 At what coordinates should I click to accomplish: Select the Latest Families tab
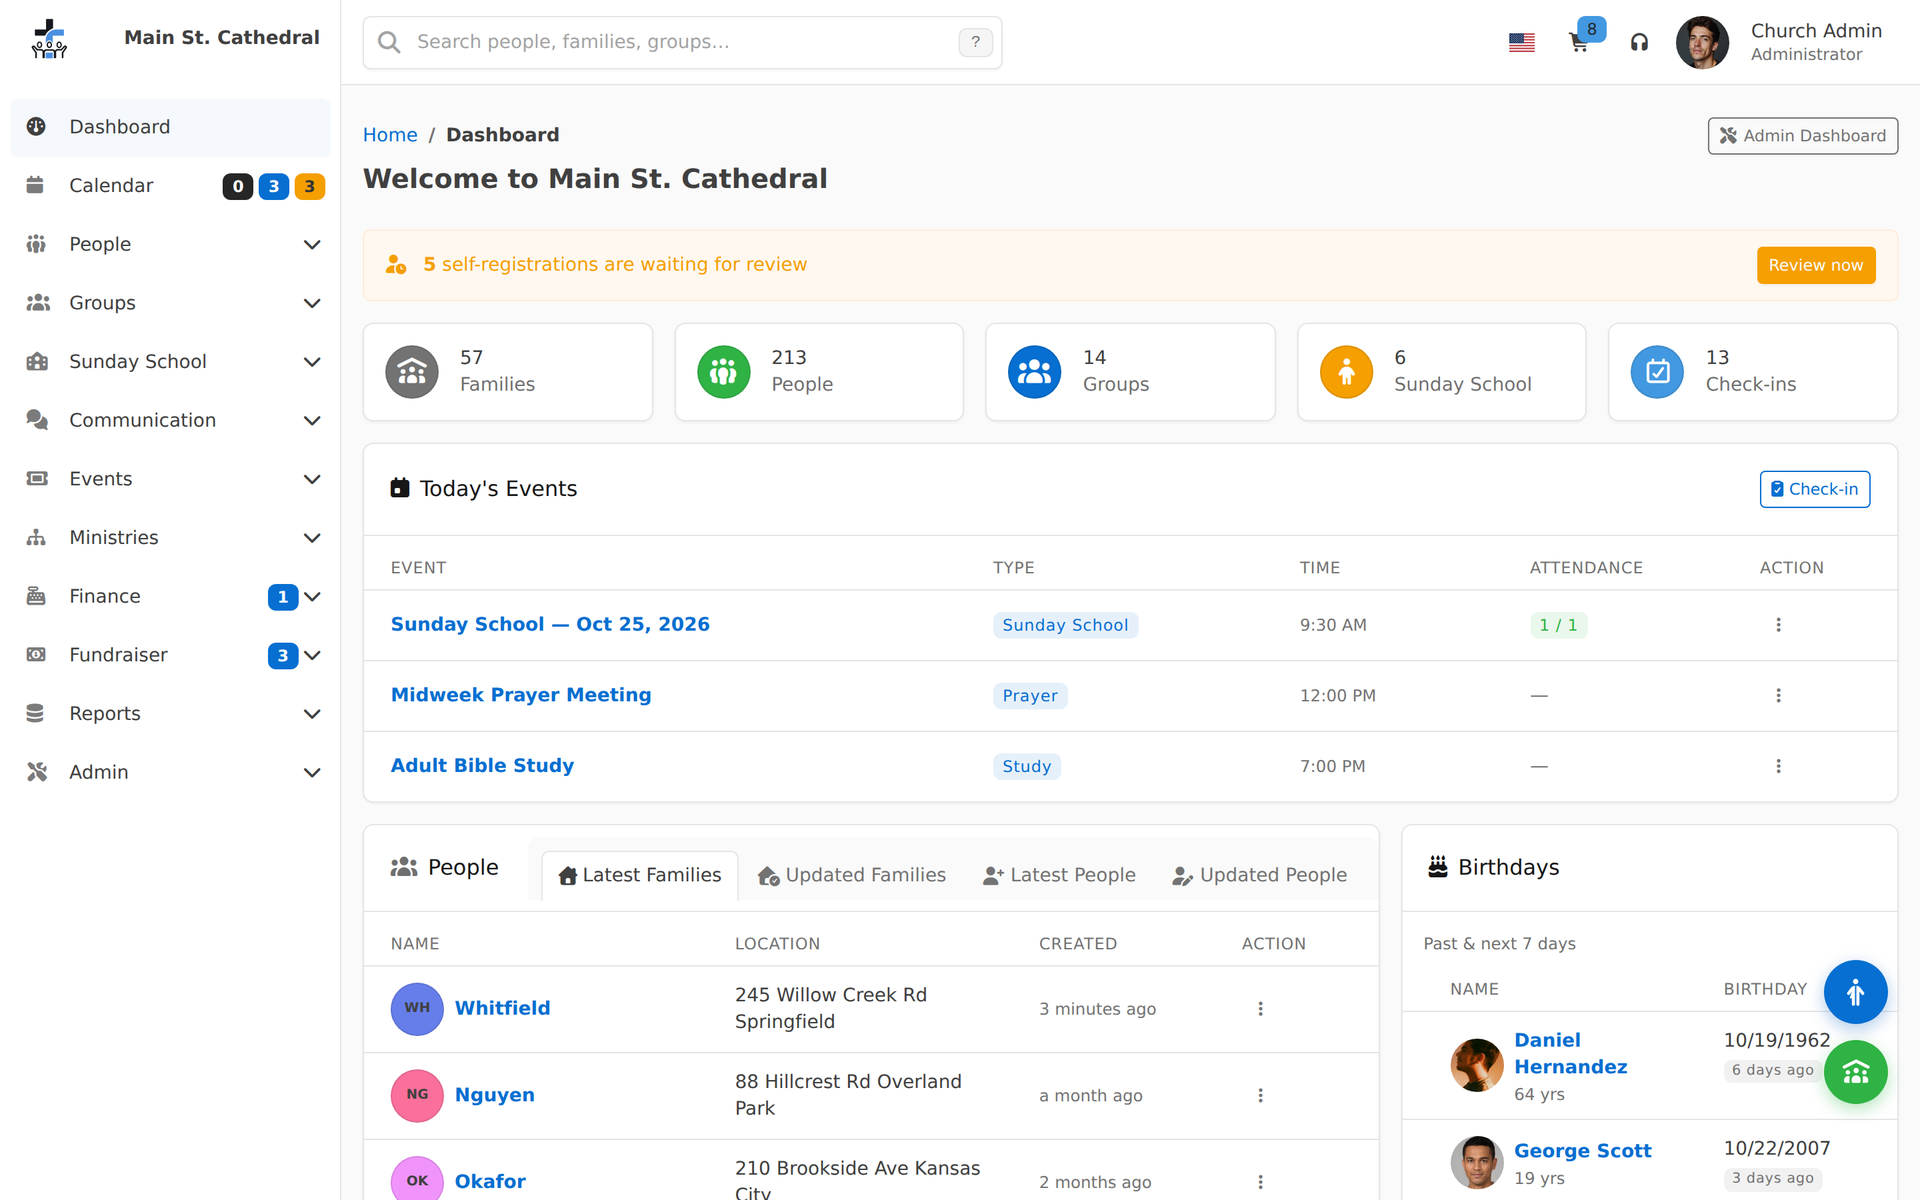[640, 876]
